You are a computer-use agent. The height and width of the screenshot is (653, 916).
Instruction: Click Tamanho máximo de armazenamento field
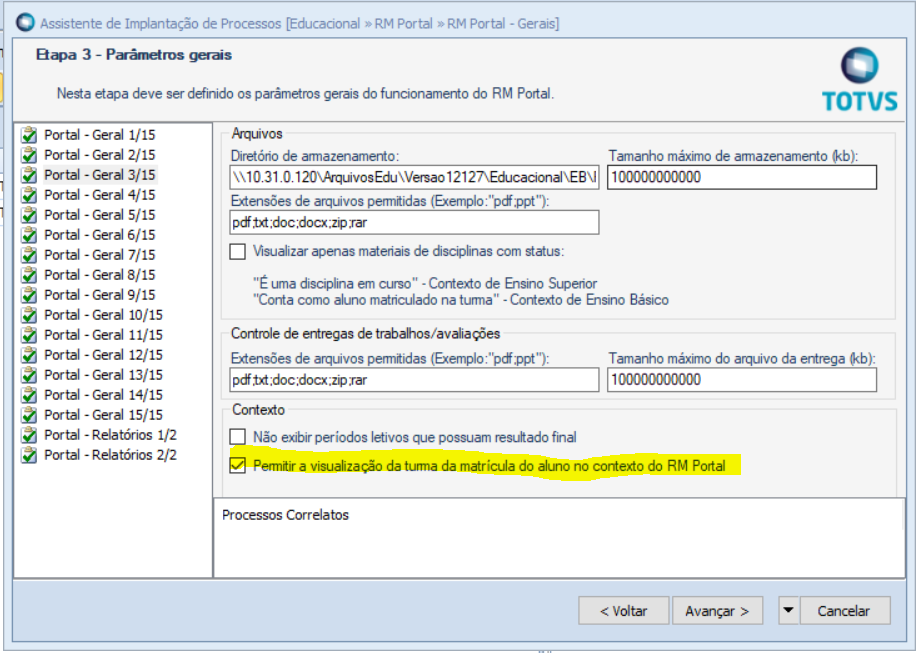pos(742,178)
